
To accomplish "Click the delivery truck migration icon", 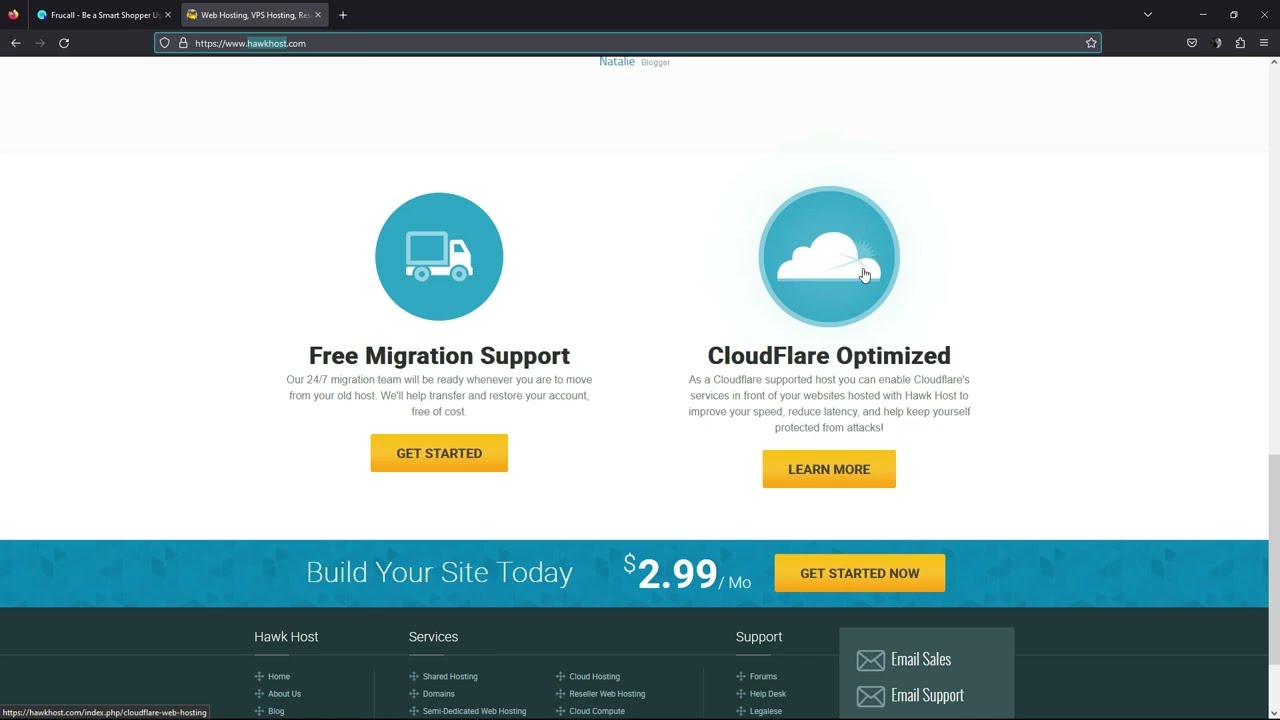I will (439, 257).
